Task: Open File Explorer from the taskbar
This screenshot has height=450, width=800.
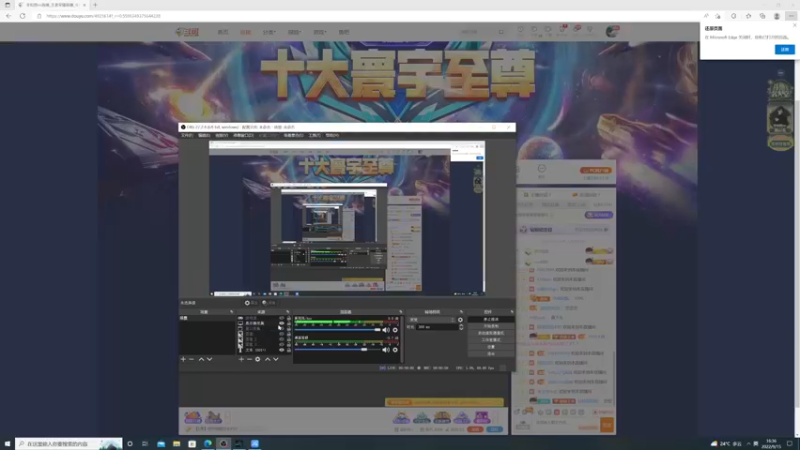Action: (177, 444)
